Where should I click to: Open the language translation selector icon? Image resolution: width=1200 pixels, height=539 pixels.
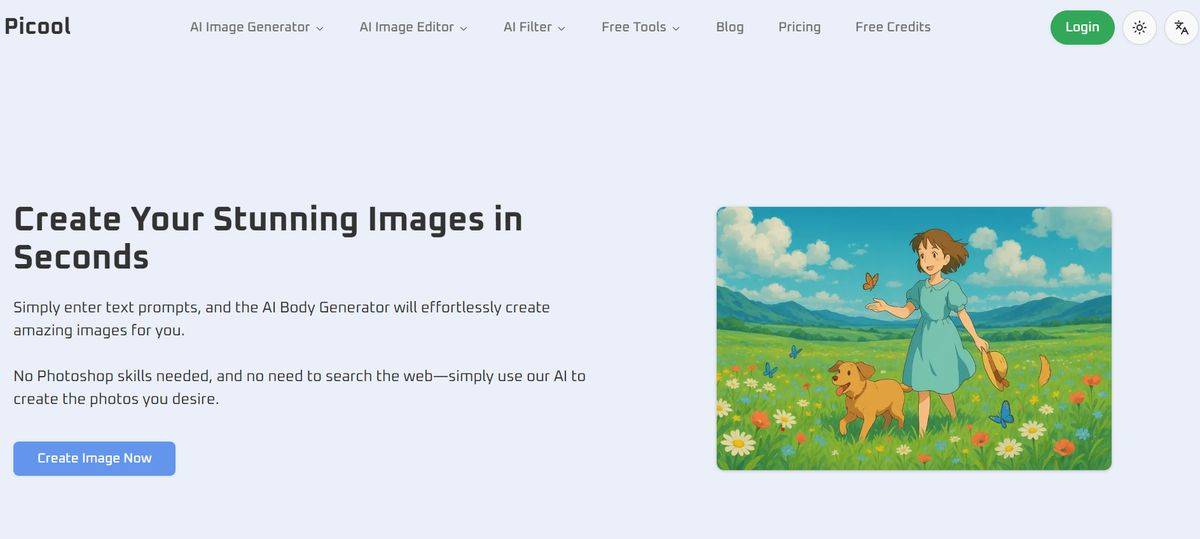(1181, 28)
